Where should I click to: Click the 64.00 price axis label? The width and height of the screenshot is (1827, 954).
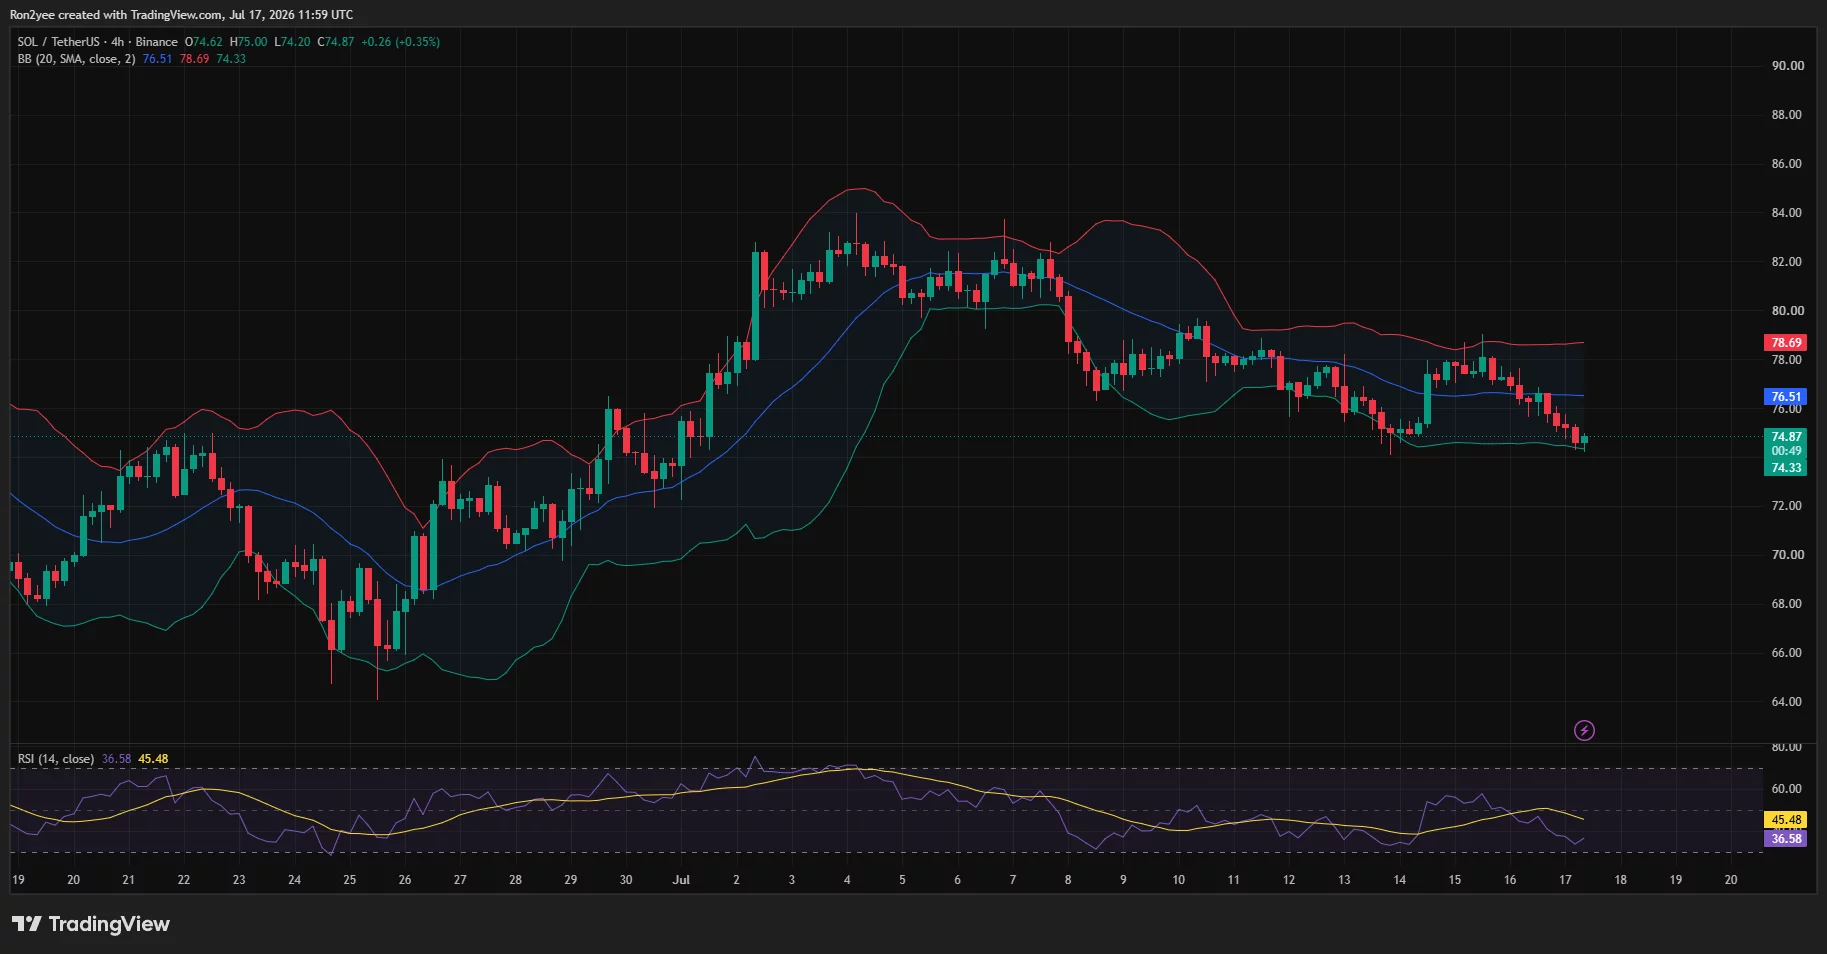pyautogui.click(x=1787, y=702)
